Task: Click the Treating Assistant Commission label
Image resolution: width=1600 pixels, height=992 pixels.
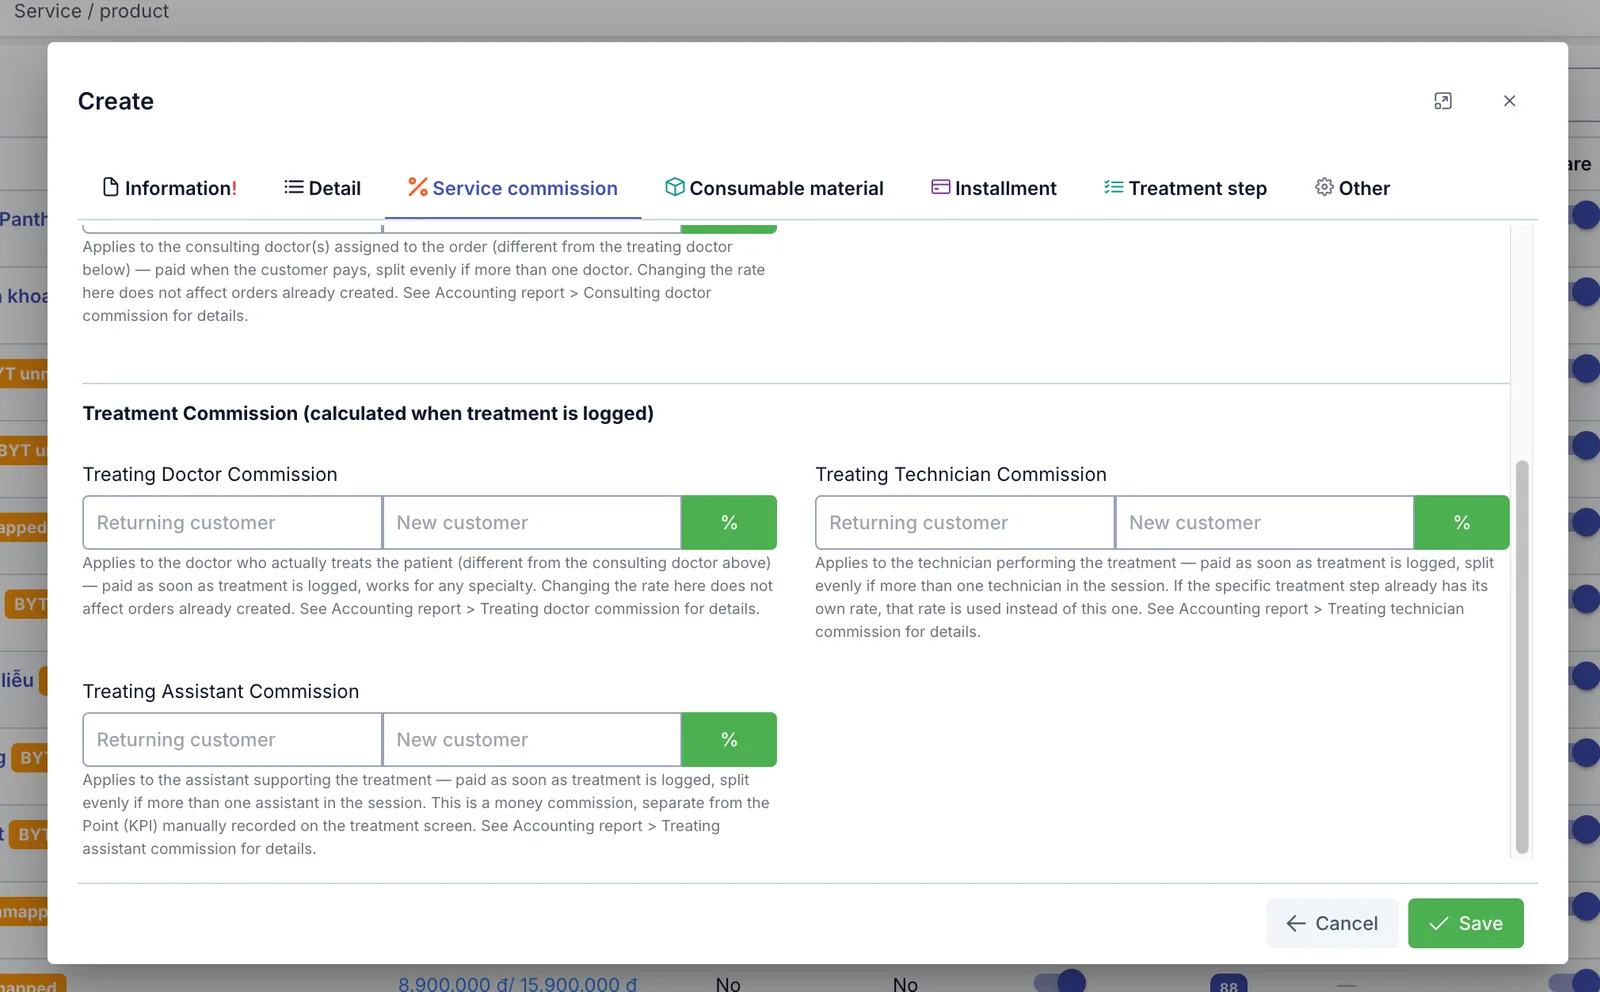Action: click(x=221, y=691)
